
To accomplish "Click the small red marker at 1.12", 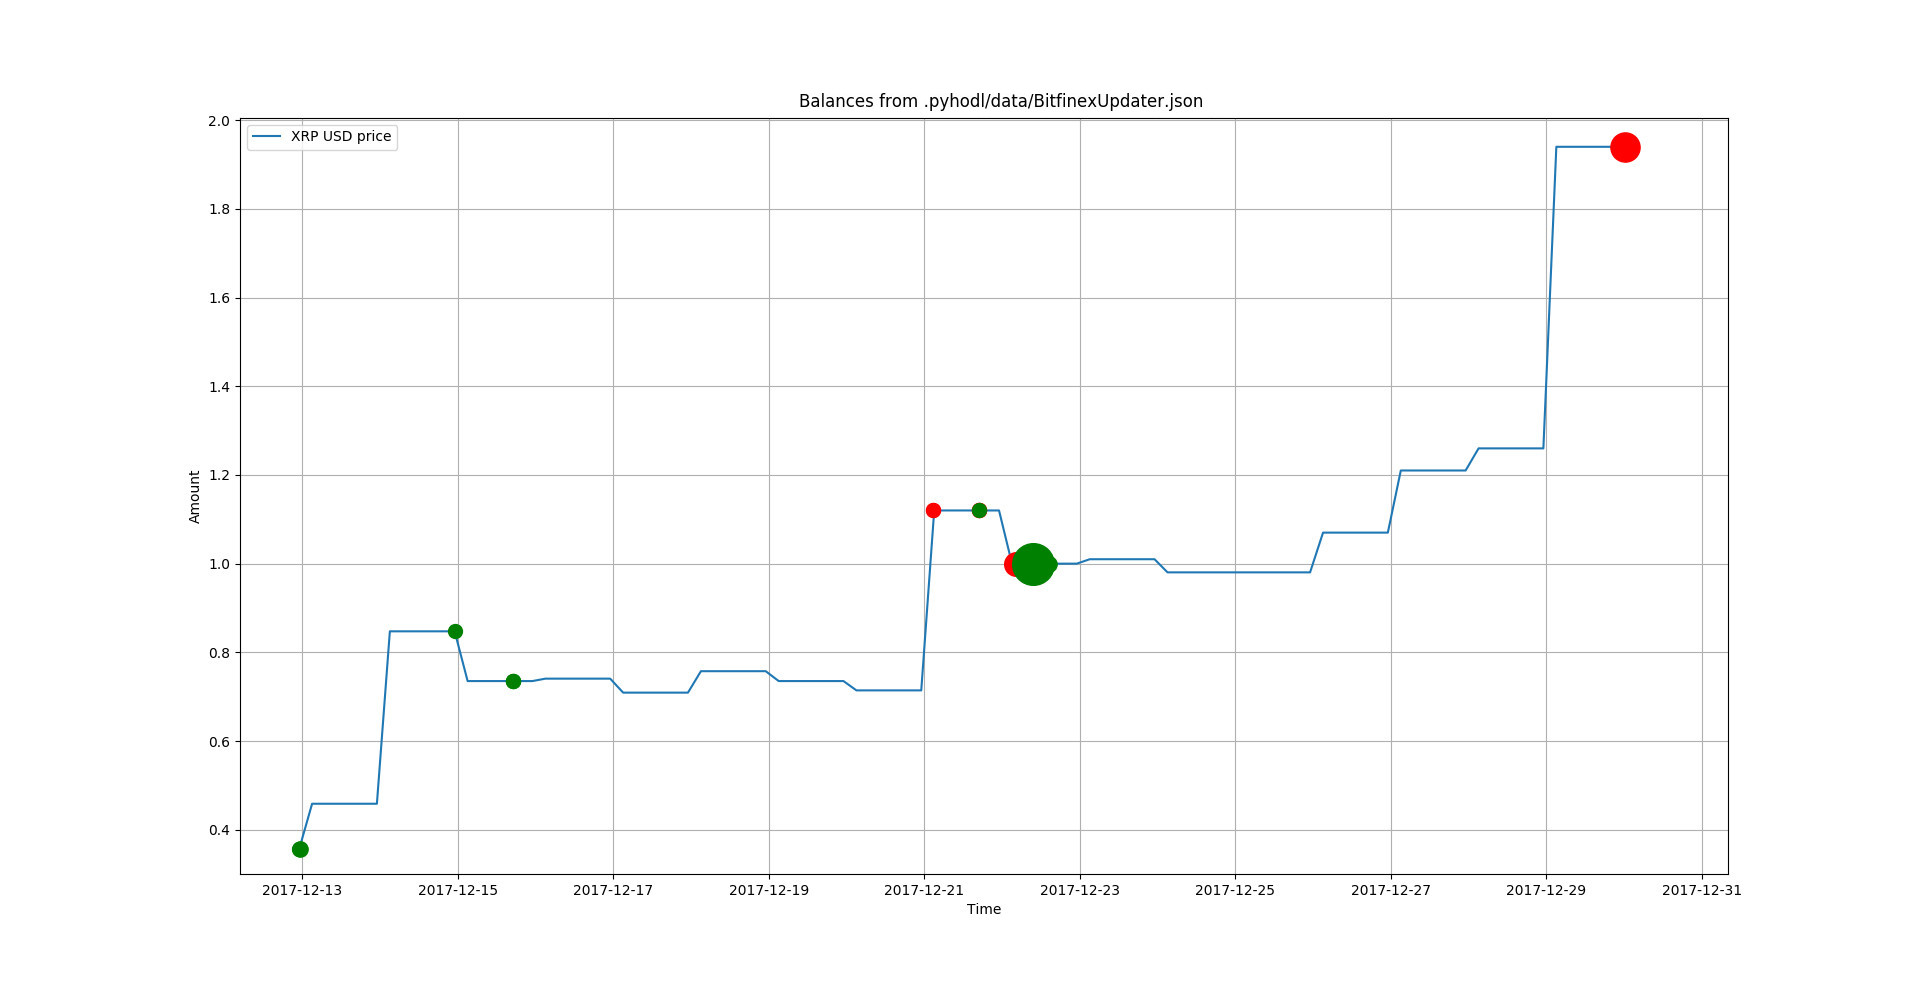I will [933, 510].
